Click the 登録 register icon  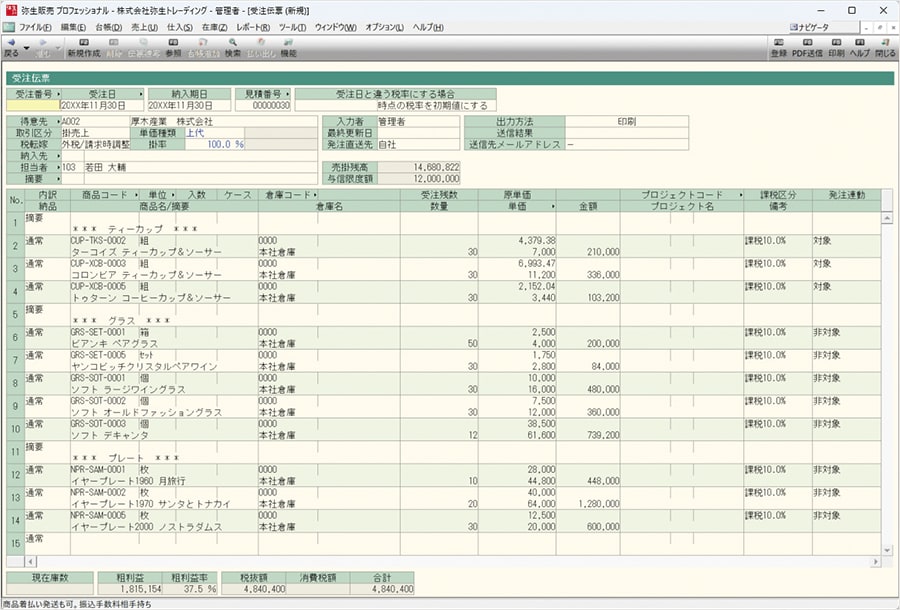pyautogui.click(x=779, y=46)
